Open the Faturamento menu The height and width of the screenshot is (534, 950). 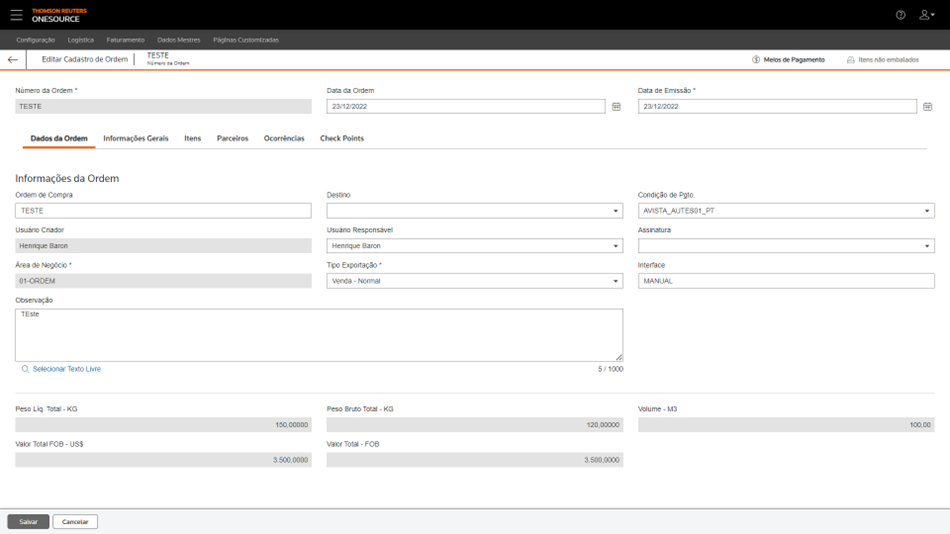125,40
